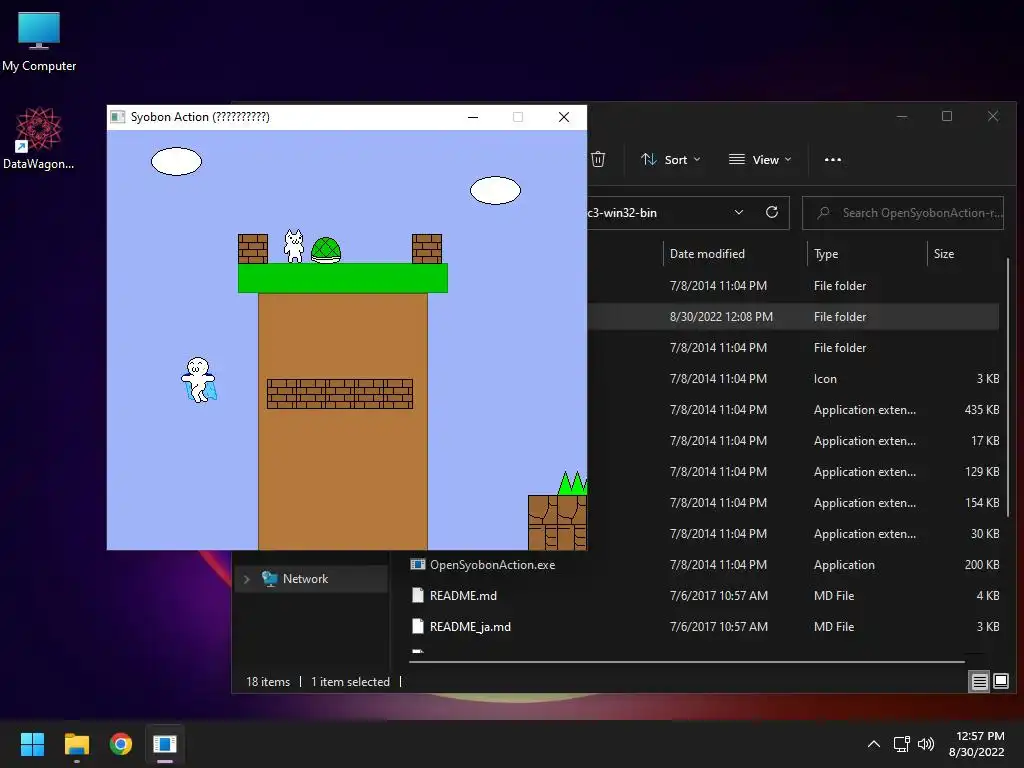Switch to details view layout icon
Screen dimensions: 1024x768
[979, 682]
